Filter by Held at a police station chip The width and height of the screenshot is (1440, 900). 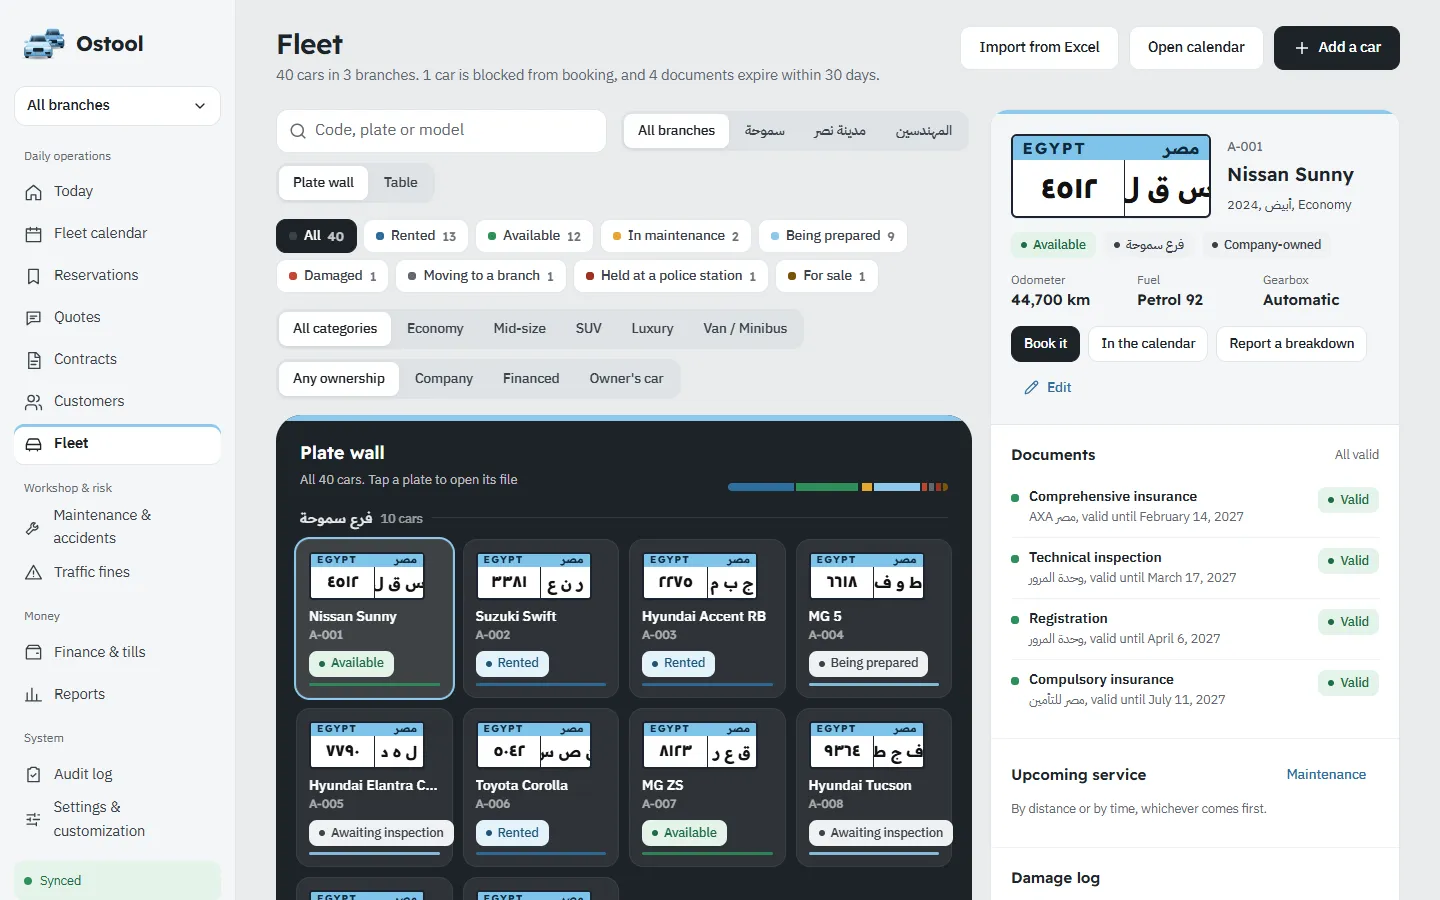point(671,276)
